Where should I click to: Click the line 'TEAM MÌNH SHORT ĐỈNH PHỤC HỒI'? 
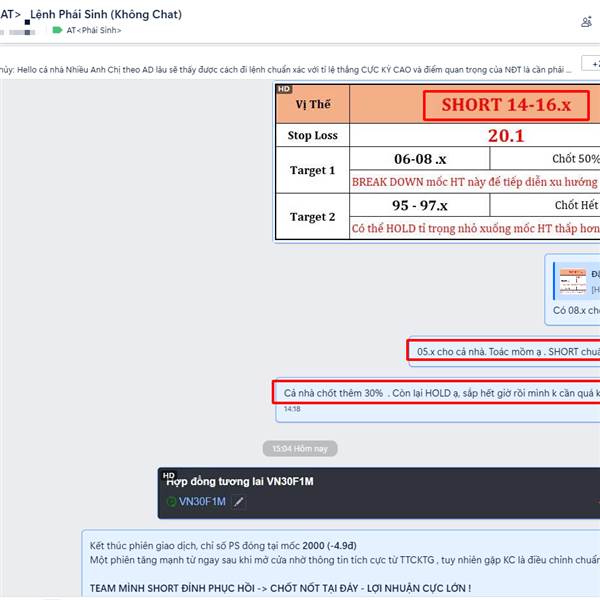pos(280,588)
